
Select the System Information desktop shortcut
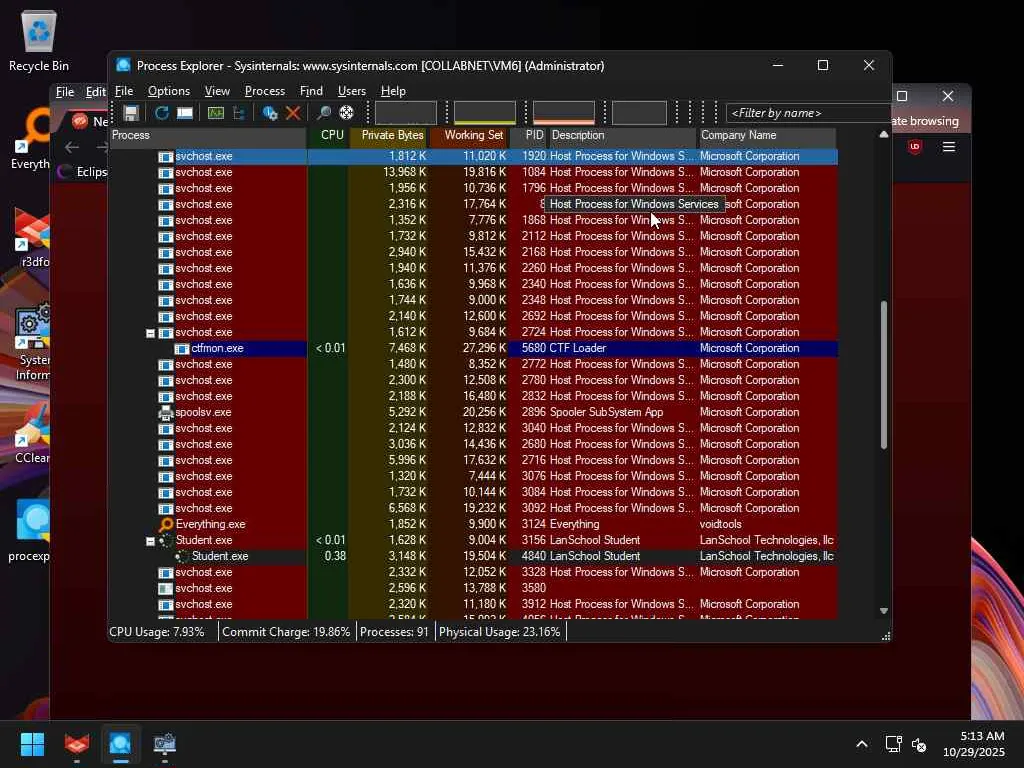pos(33,342)
